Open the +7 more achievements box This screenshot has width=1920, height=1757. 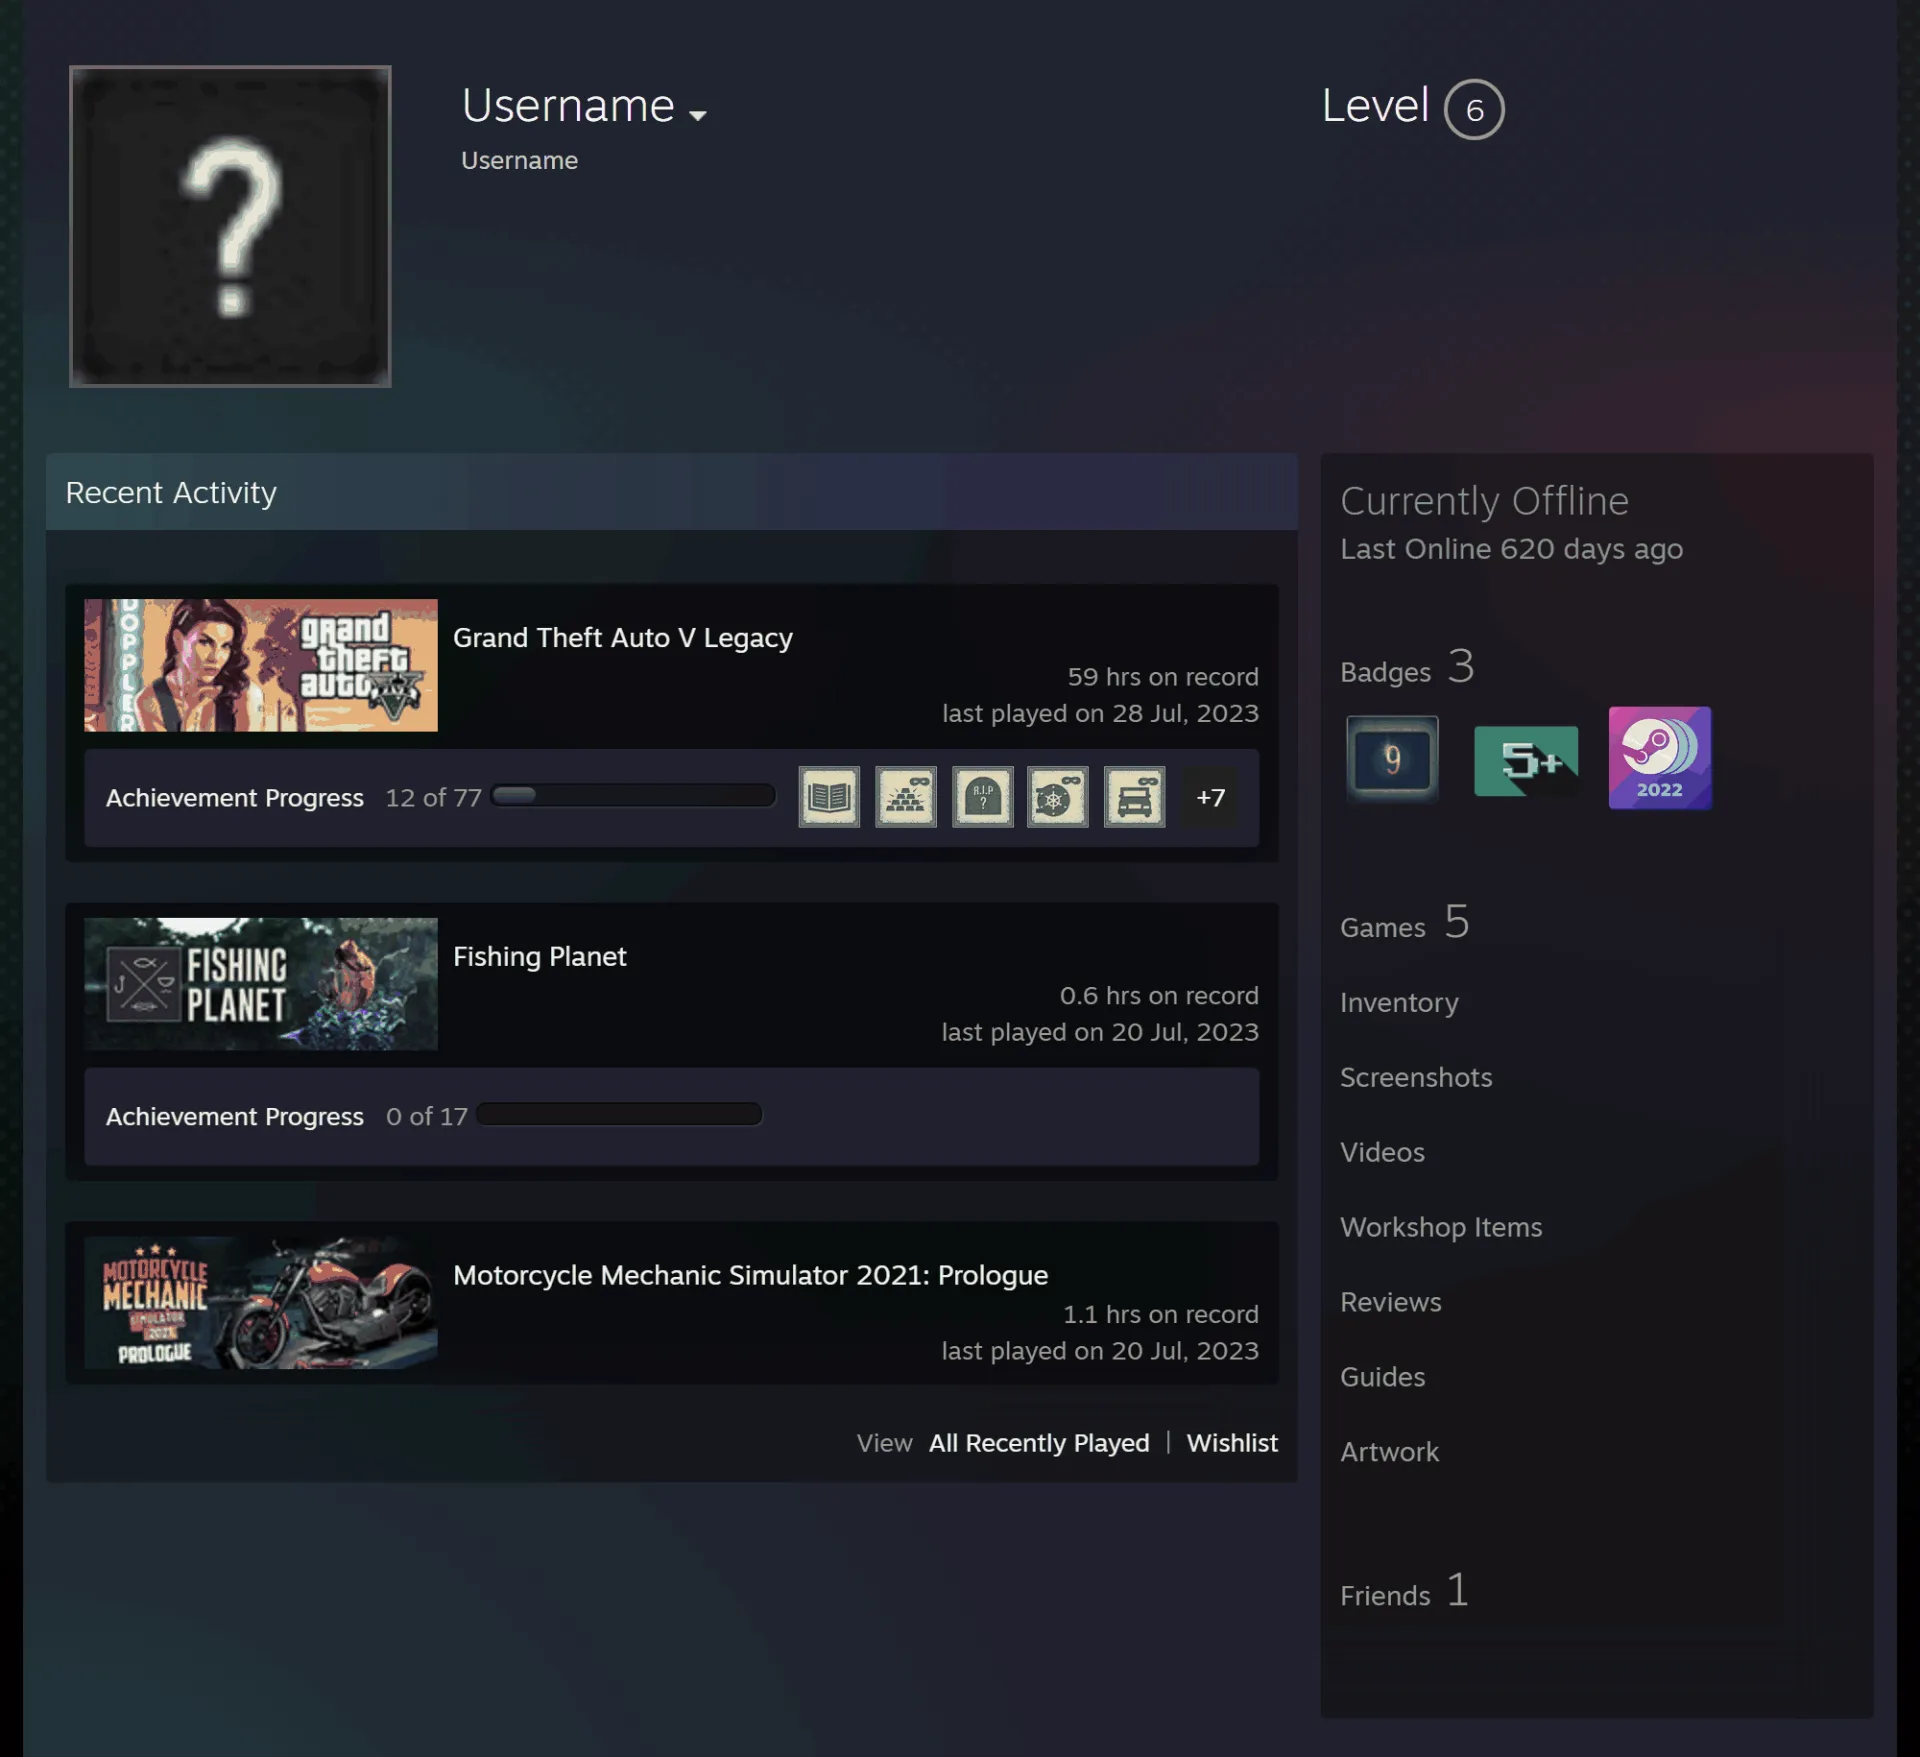pos(1210,797)
